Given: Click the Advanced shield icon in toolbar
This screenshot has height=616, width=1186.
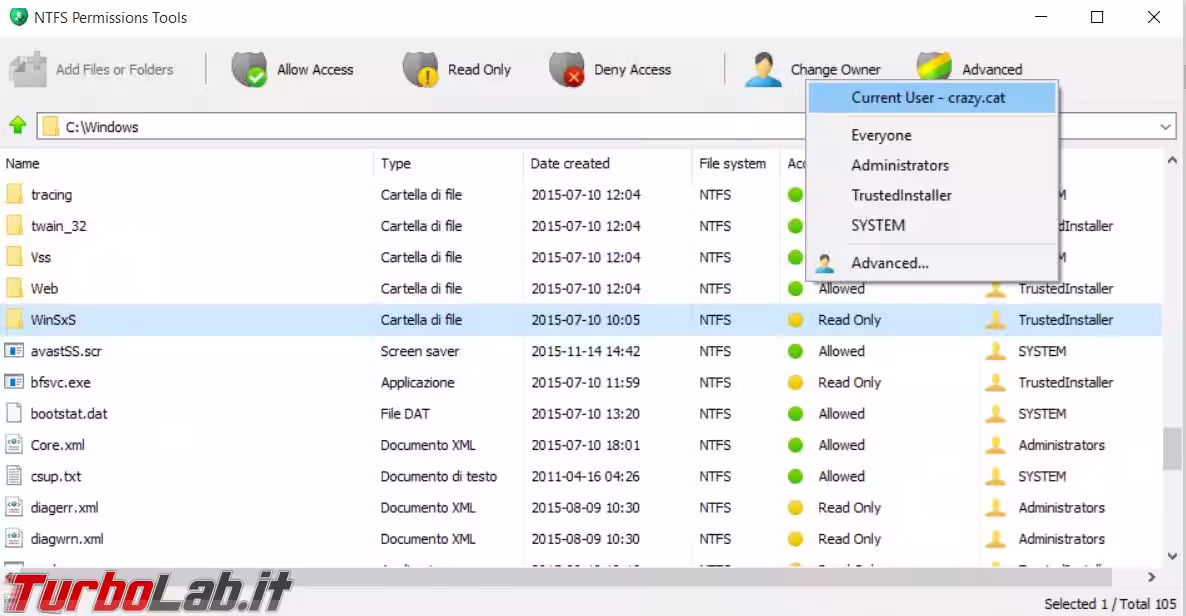Looking at the screenshot, I should pyautogui.click(x=933, y=68).
